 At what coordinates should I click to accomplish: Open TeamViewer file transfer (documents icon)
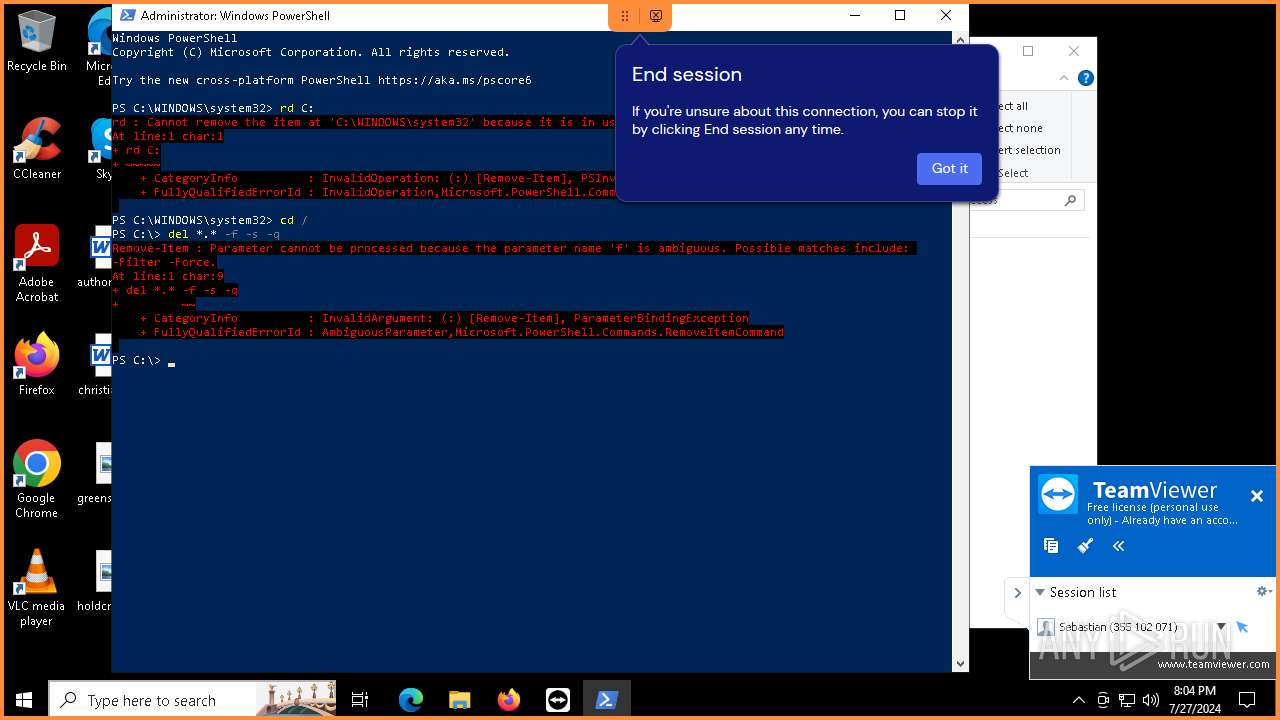click(1050, 545)
